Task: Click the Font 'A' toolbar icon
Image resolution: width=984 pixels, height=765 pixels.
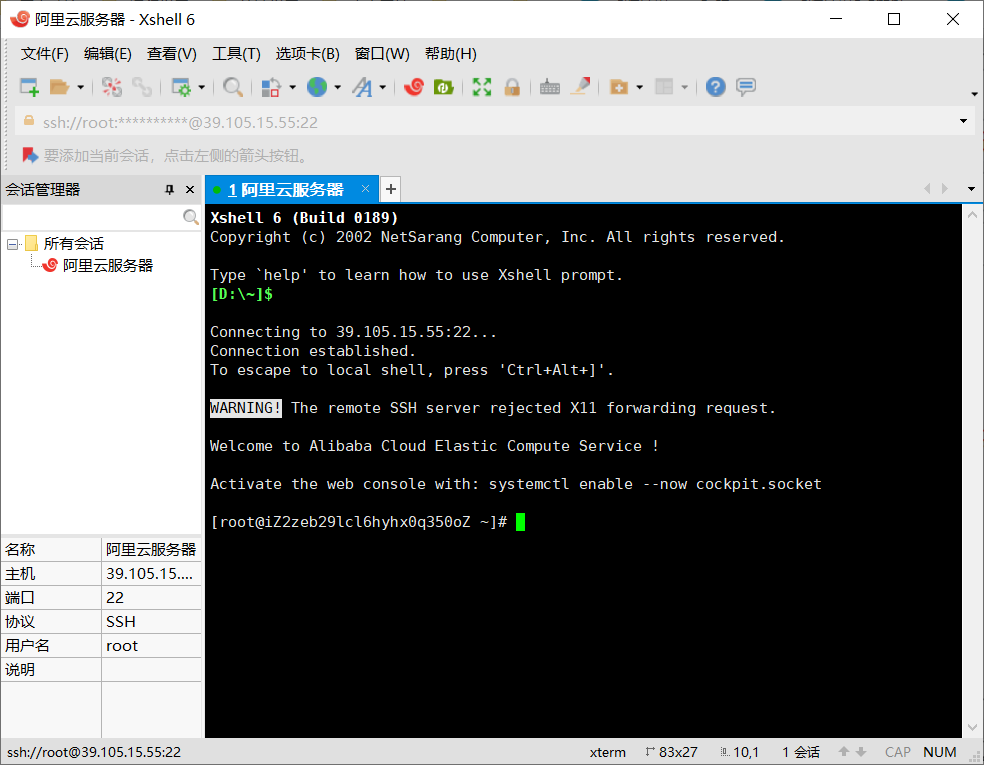Action: (362, 87)
